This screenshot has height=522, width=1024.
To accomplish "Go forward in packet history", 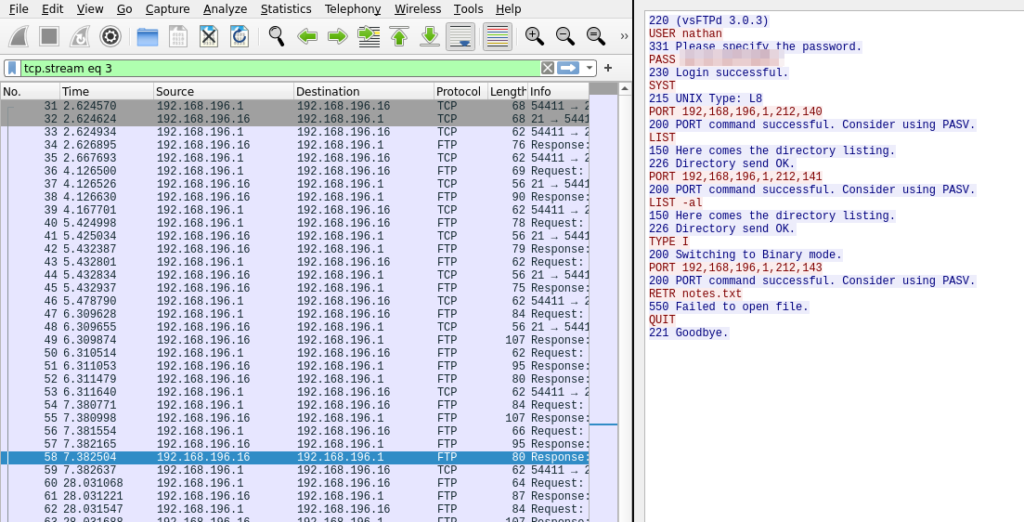I will (x=338, y=37).
